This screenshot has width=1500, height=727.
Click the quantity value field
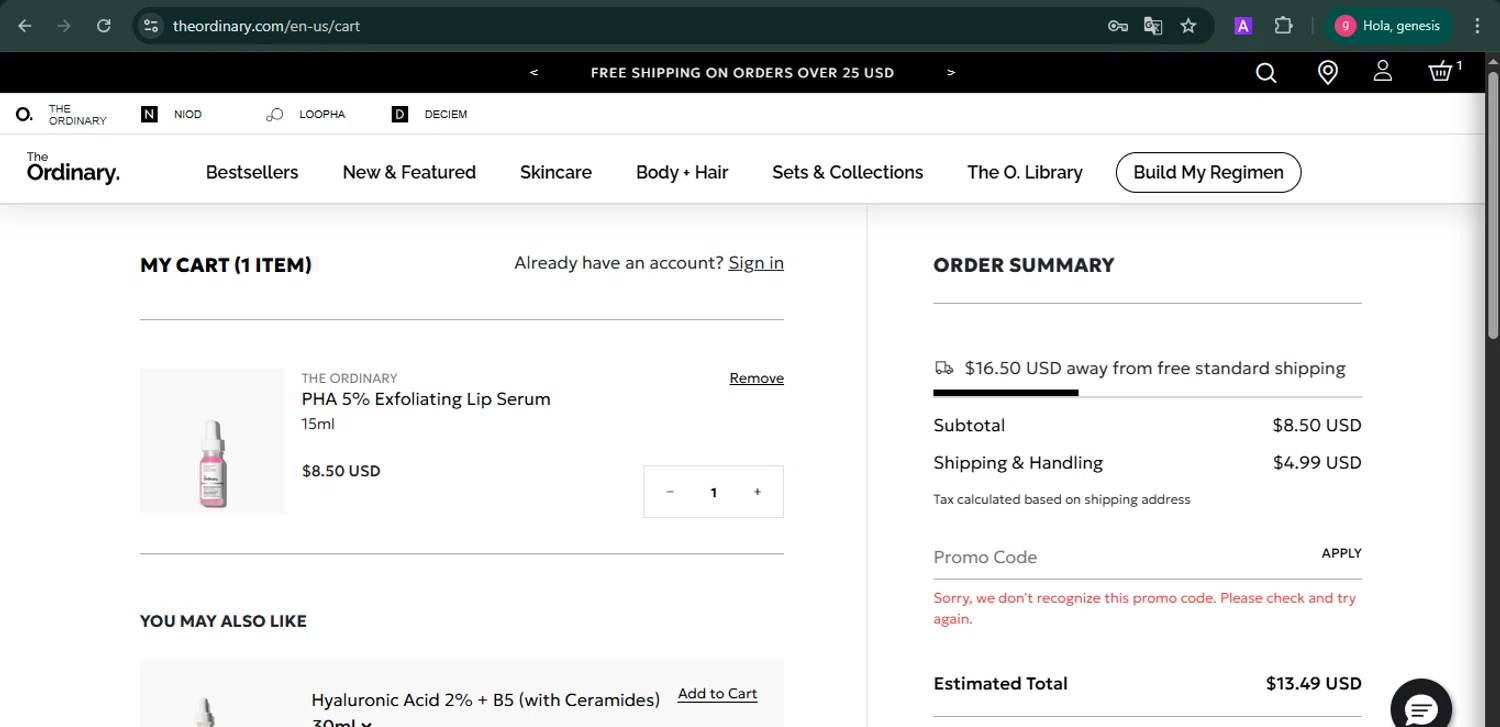pos(713,492)
